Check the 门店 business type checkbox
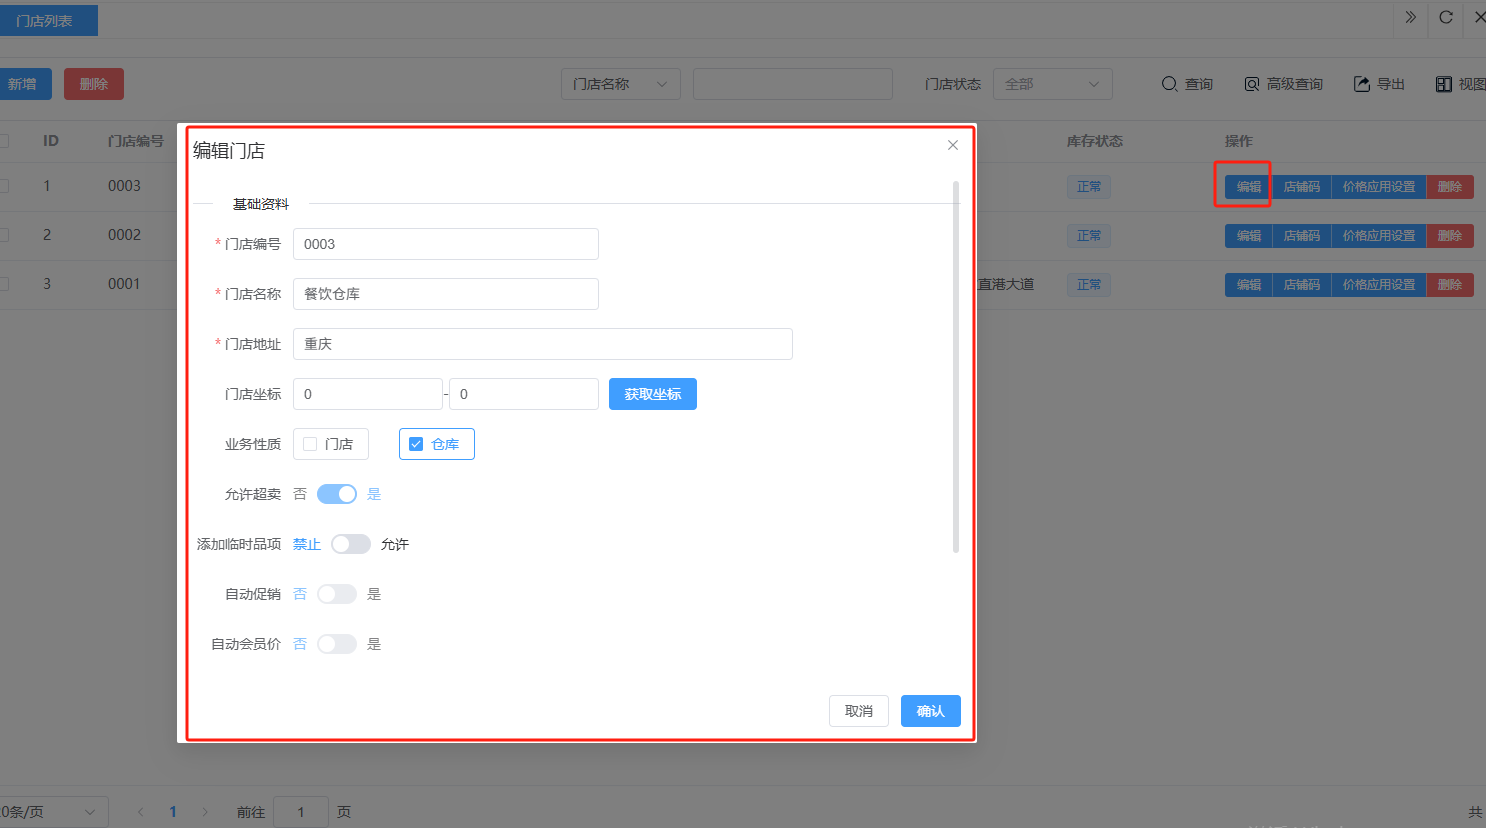The image size is (1486, 828). [x=310, y=444]
